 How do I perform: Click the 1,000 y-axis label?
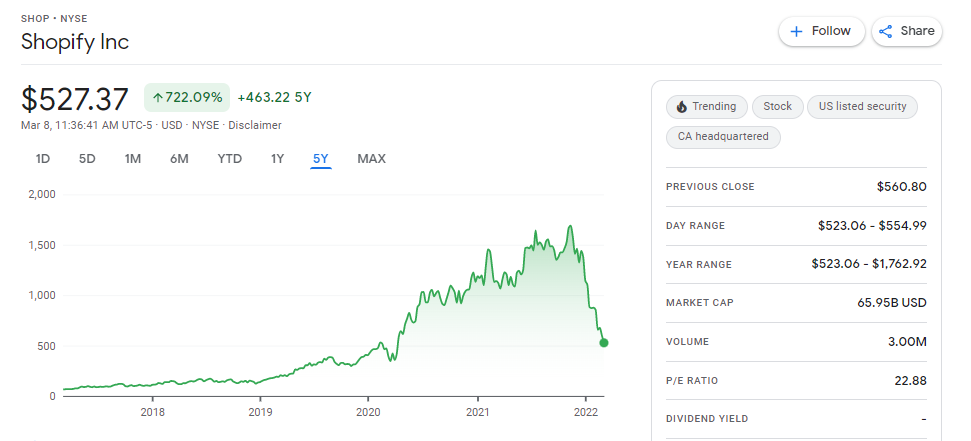(x=43, y=295)
